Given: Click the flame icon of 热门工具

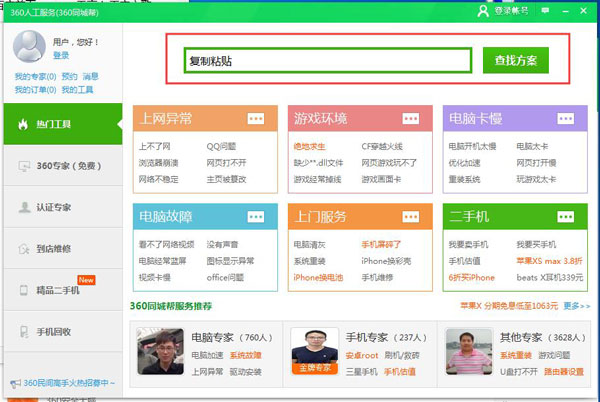Looking at the screenshot, I should 23,124.
